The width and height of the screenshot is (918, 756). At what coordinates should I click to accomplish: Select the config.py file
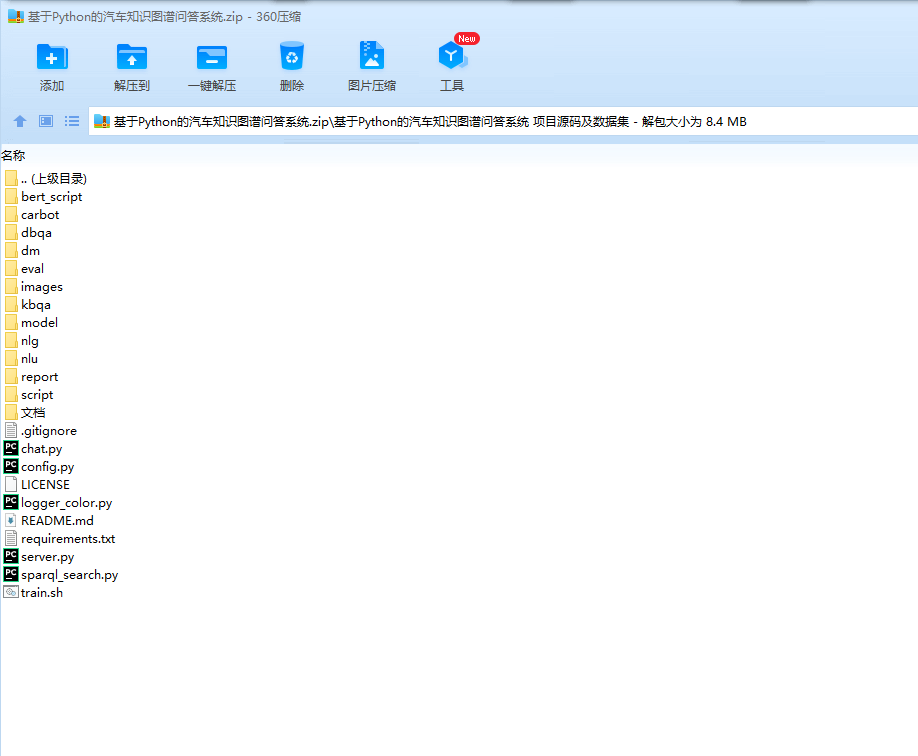(39, 467)
